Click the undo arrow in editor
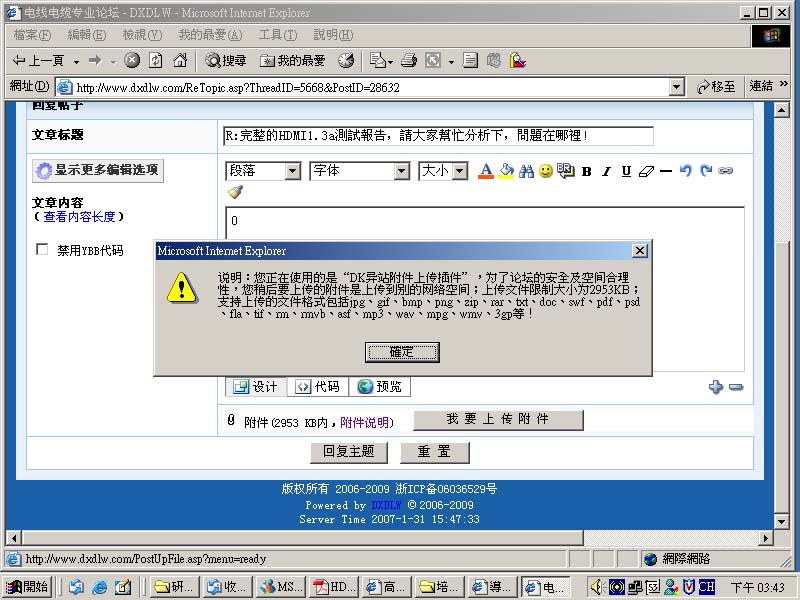The width and height of the screenshot is (800, 600). [685, 171]
